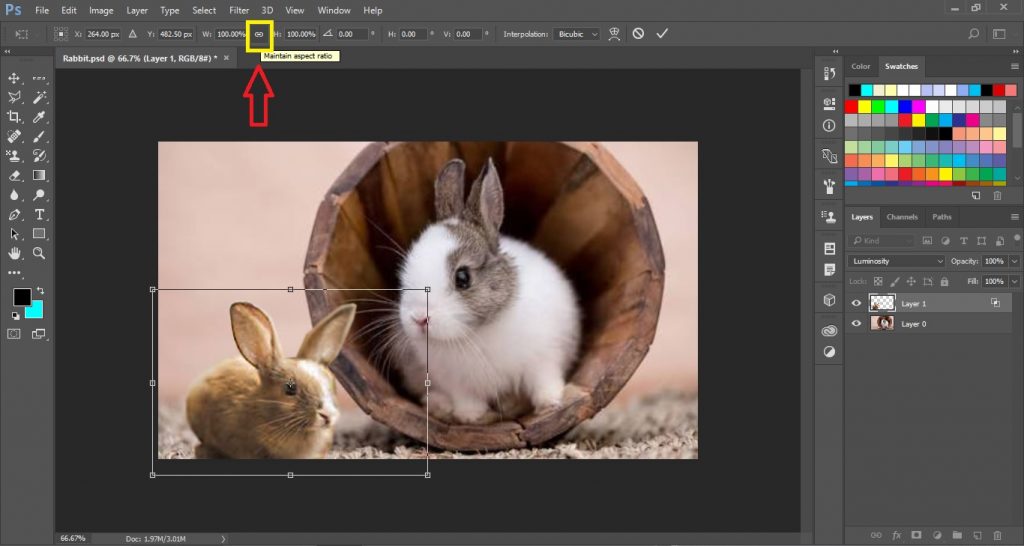1024x546 pixels.
Task: Toggle Maintain aspect ratio link
Action: point(259,34)
